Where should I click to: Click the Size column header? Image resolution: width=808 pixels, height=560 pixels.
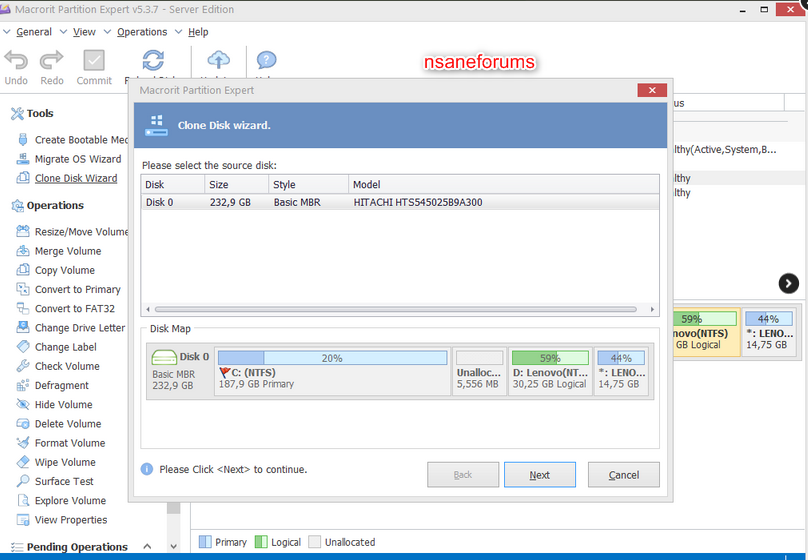point(237,184)
